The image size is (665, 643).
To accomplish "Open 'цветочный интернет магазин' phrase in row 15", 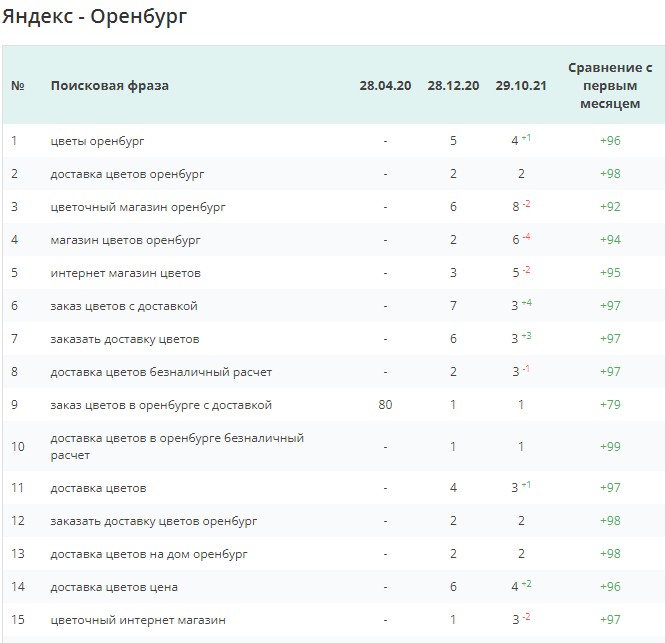I will click(138, 620).
